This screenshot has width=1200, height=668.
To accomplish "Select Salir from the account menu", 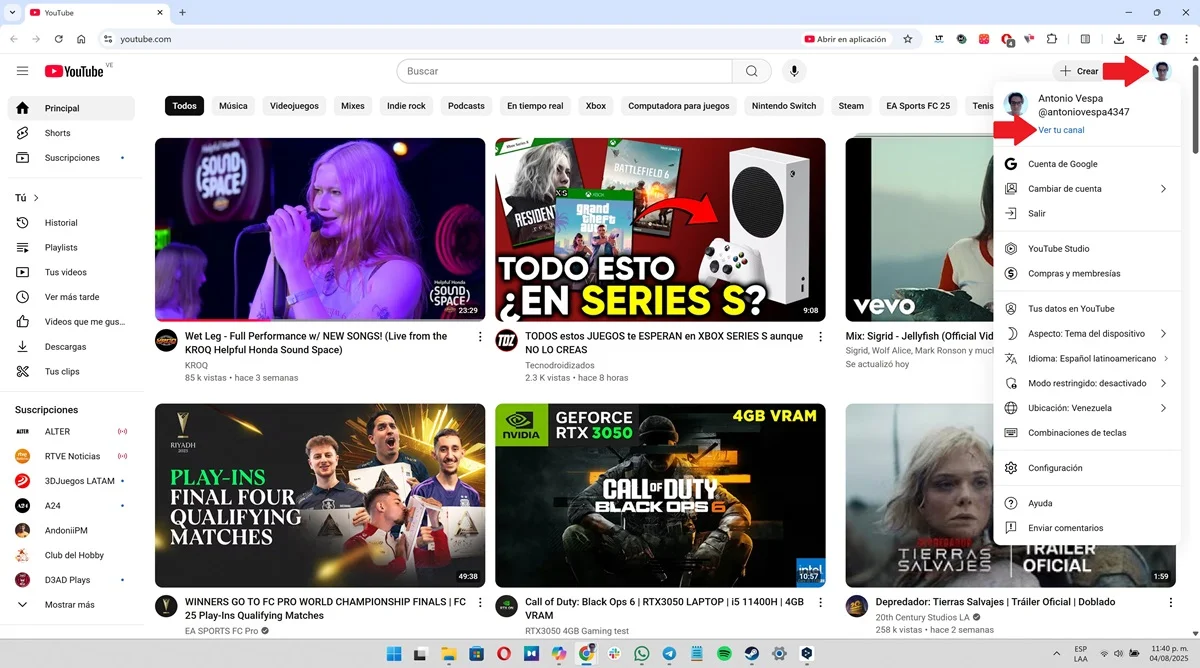I will click(x=1036, y=213).
